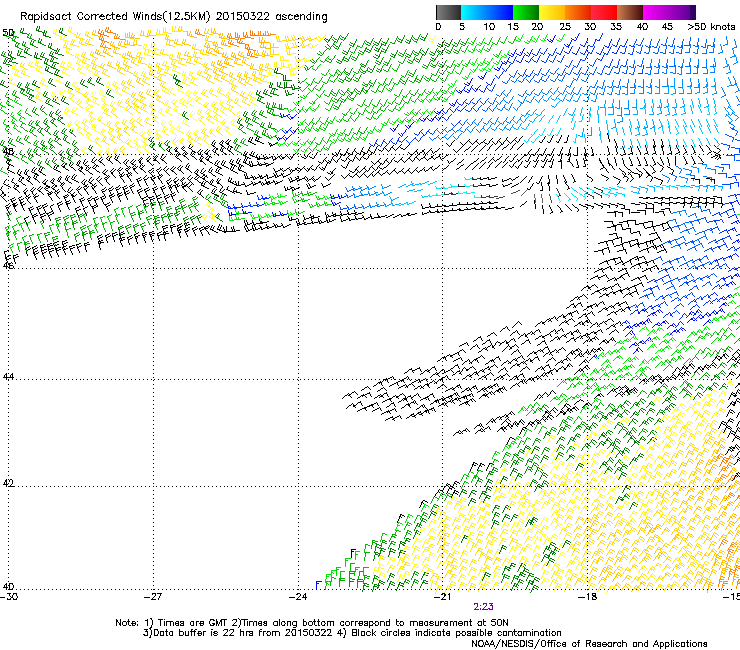Click the brown 35-40 knots legend swatch
Viewport: 740px width, 650px height.
coord(630,12)
